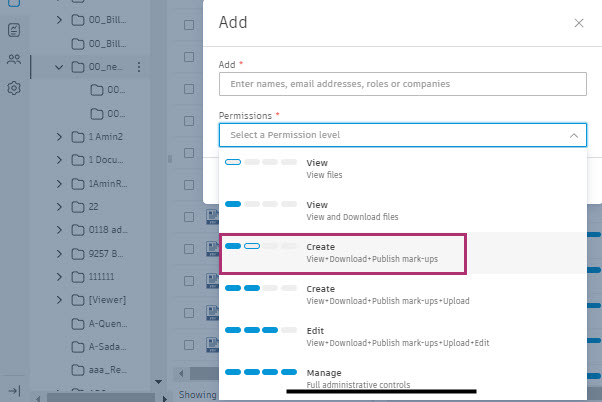Open the Members icon in sidebar

click(x=14, y=59)
